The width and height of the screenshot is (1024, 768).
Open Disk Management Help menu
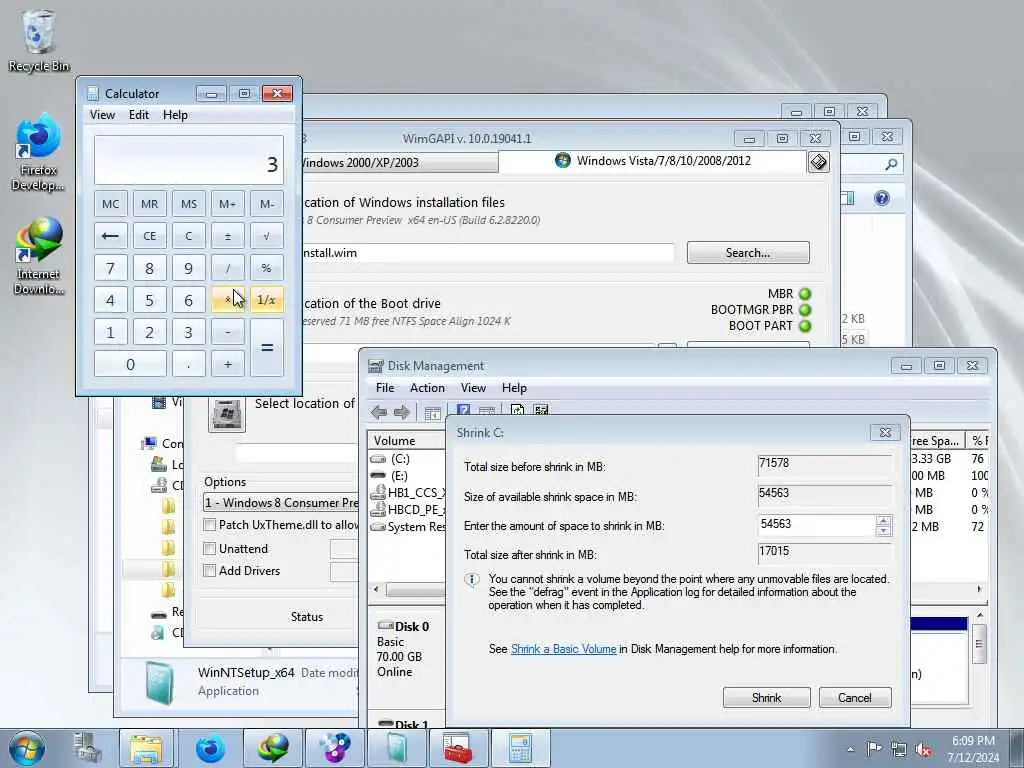tap(514, 388)
